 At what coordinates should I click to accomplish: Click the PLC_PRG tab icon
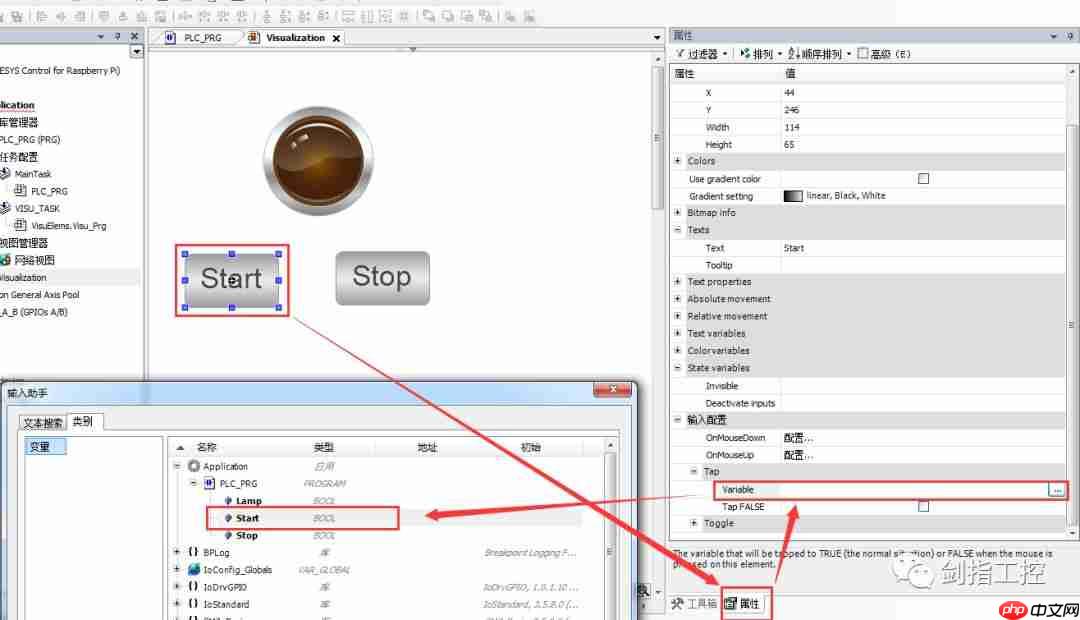(x=170, y=38)
